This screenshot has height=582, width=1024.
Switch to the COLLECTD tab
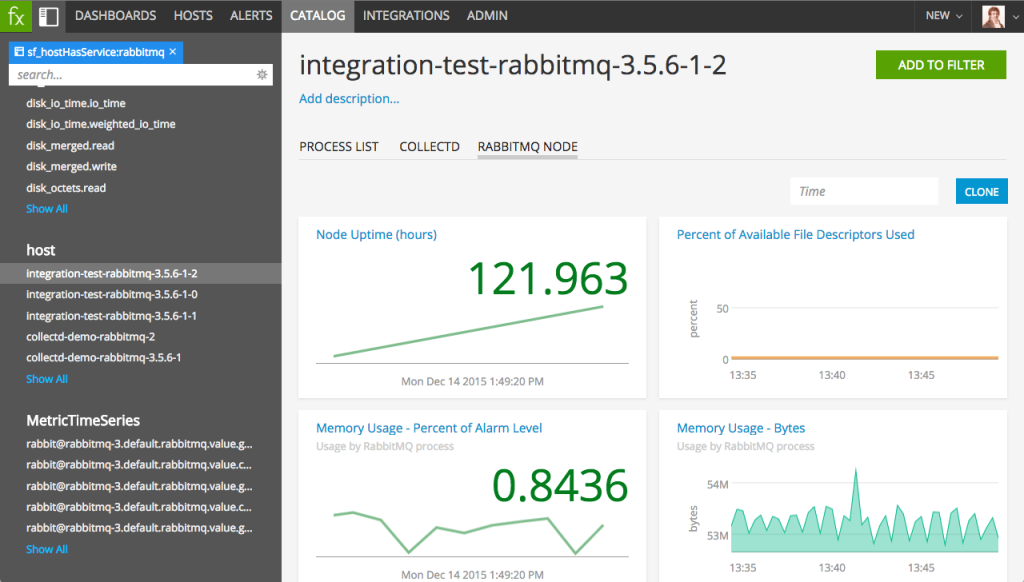click(430, 147)
